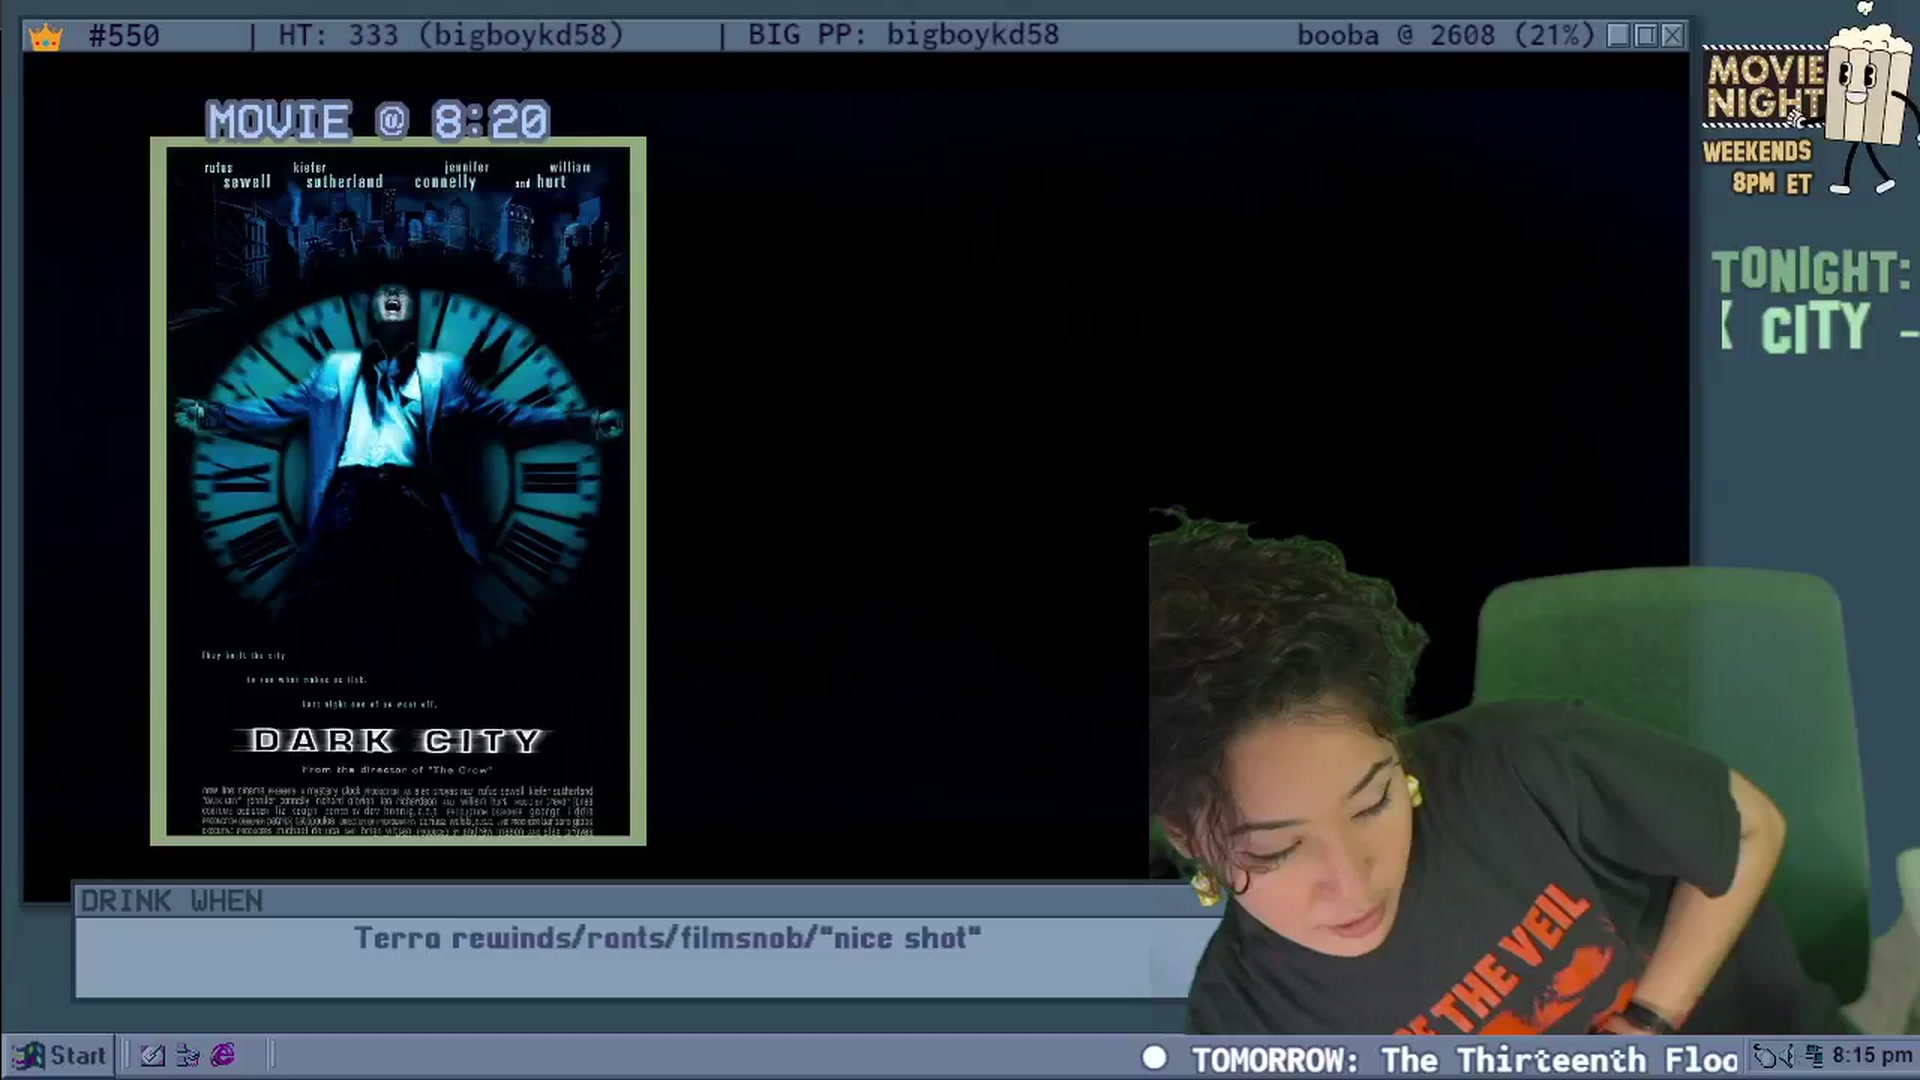Click the 'DRINK WHEN' panel title
The width and height of the screenshot is (1920, 1080).
[172, 901]
